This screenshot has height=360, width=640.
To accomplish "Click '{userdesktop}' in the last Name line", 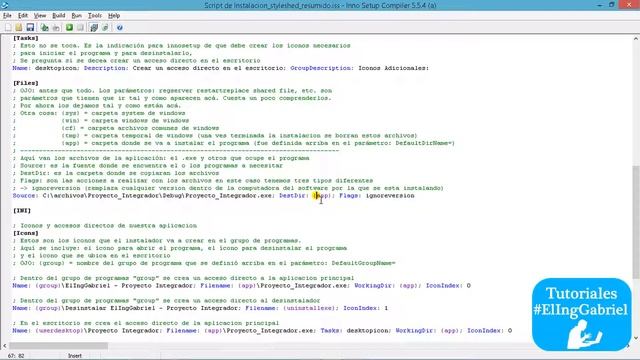I will click(x=59, y=331).
